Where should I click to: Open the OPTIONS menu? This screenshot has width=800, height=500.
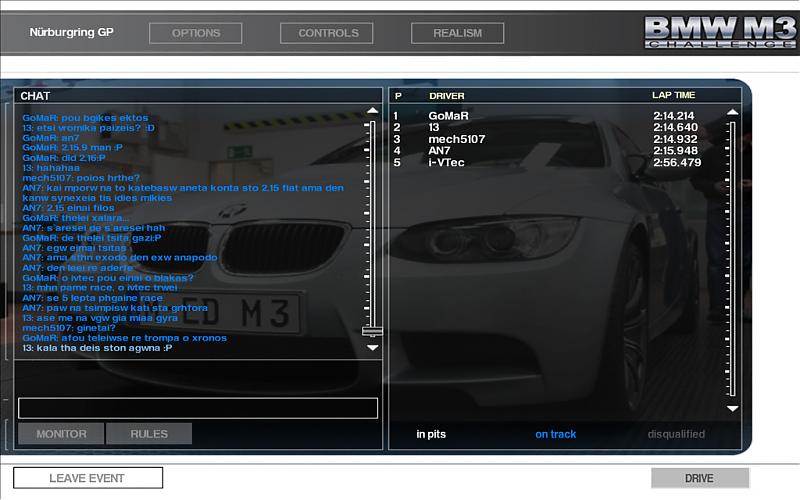coord(195,33)
